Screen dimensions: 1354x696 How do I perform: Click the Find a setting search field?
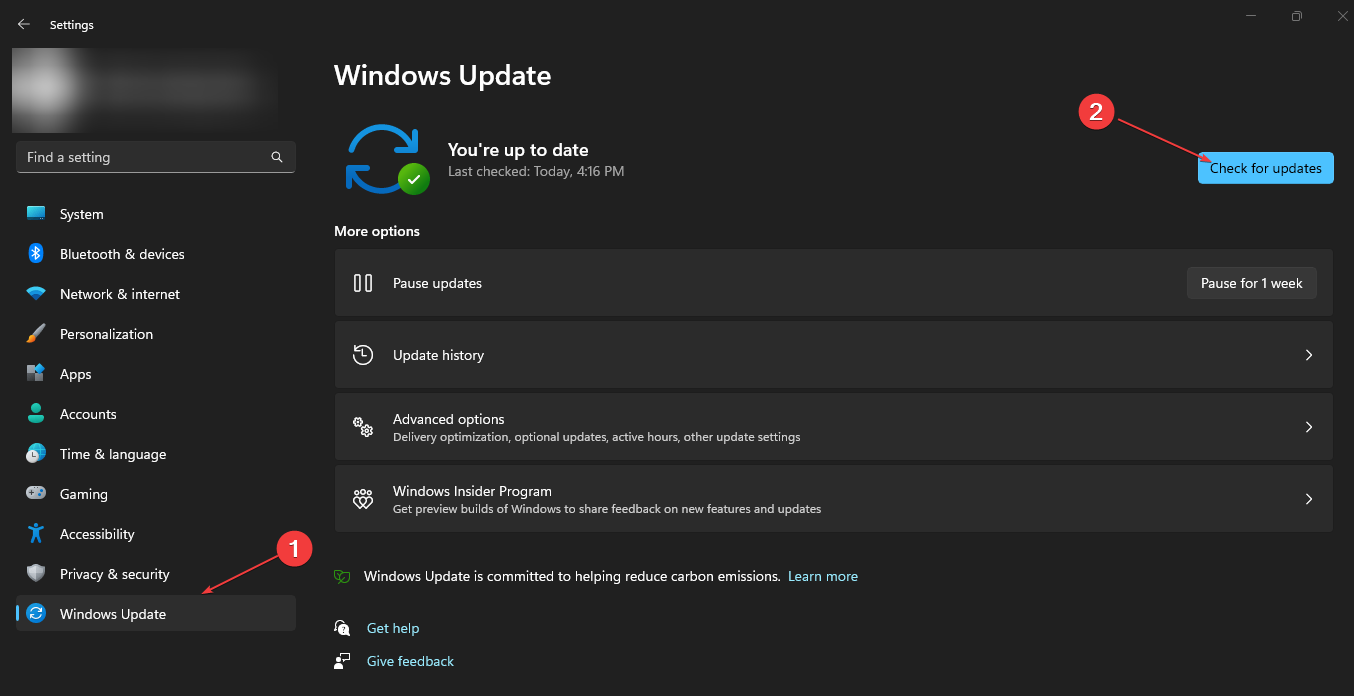pyautogui.click(x=156, y=157)
